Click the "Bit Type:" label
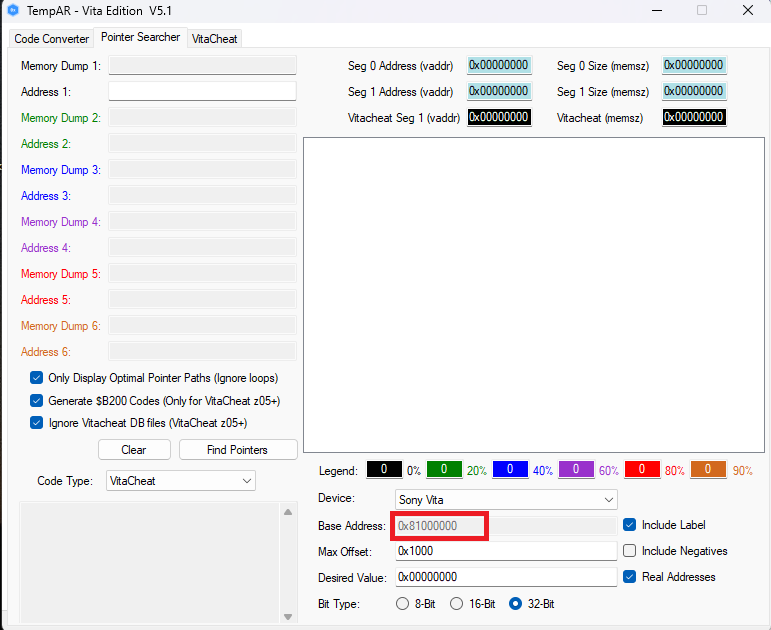Image resolution: width=771 pixels, height=630 pixels. 339,604
